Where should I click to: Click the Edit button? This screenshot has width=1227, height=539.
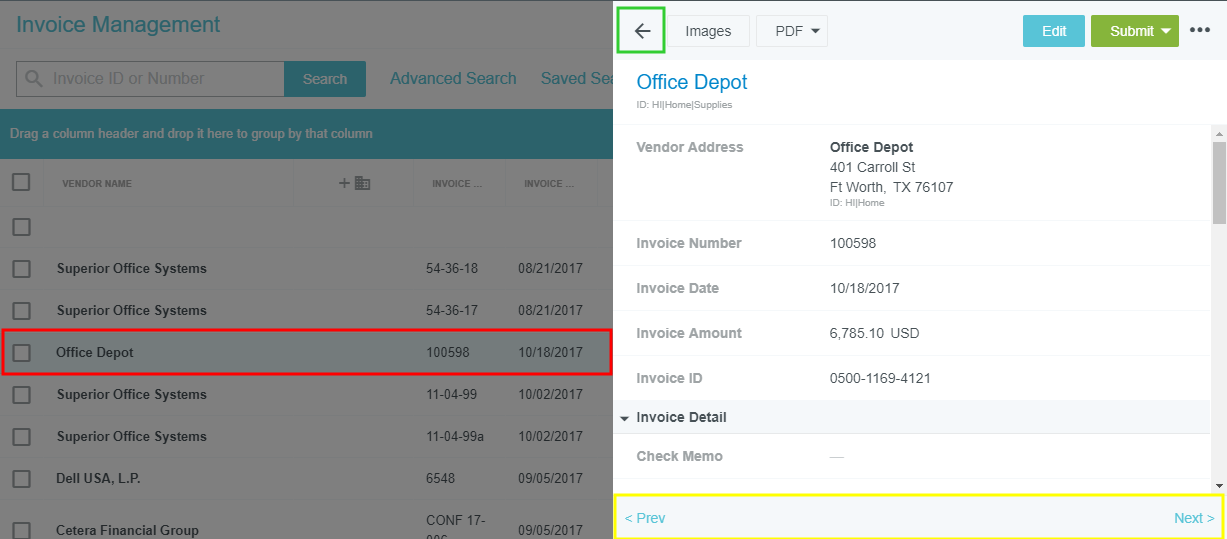click(1053, 31)
